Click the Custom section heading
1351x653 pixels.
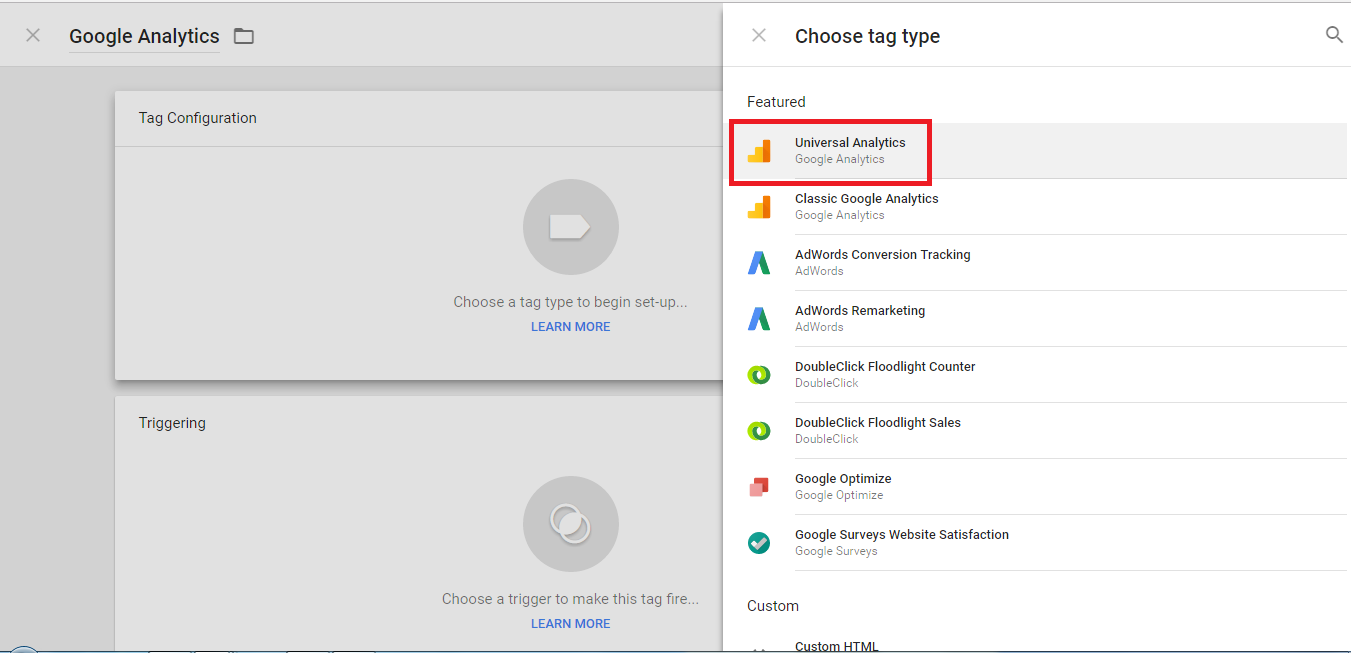773,606
